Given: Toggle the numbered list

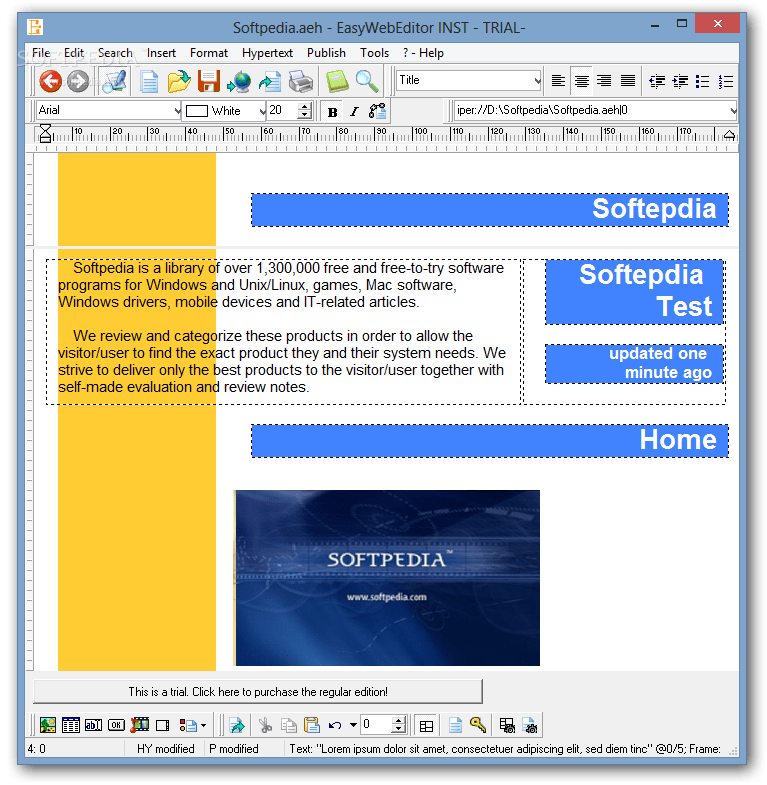Looking at the screenshot, I should coord(725,81).
